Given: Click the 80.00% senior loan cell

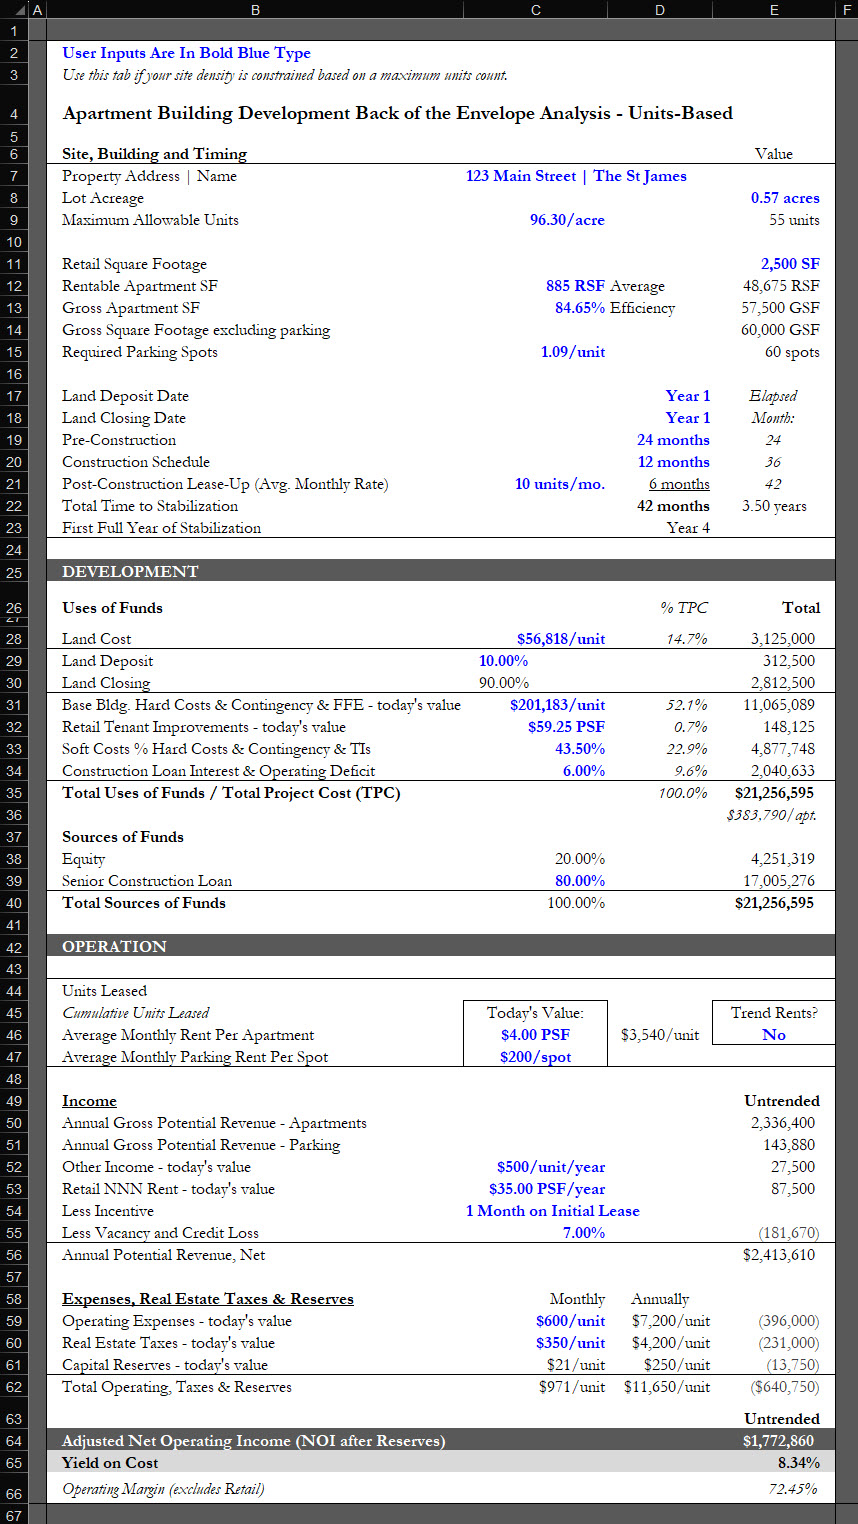Looking at the screenshot, I should coord(580,881).
